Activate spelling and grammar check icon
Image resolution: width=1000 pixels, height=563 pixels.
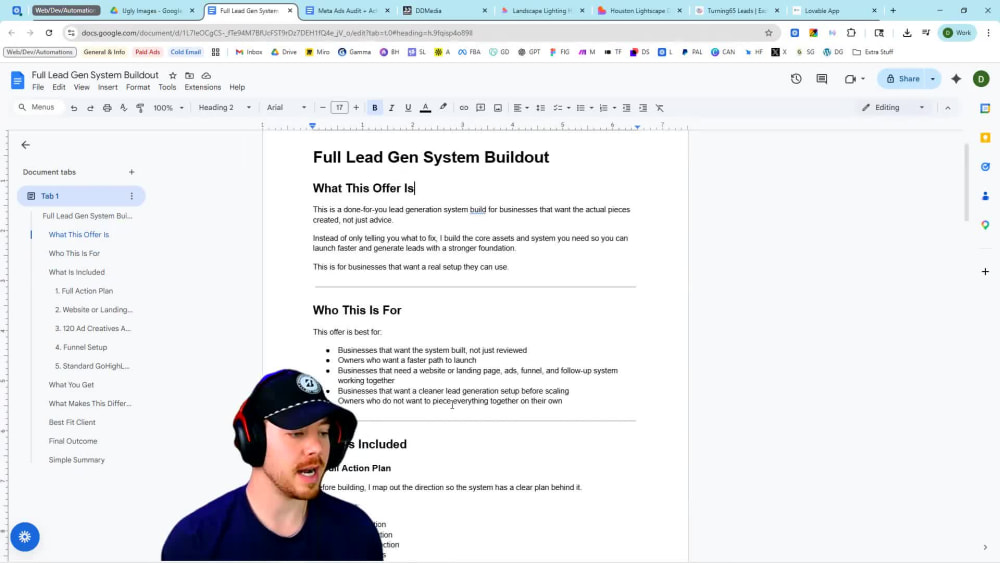click(124, 108)
